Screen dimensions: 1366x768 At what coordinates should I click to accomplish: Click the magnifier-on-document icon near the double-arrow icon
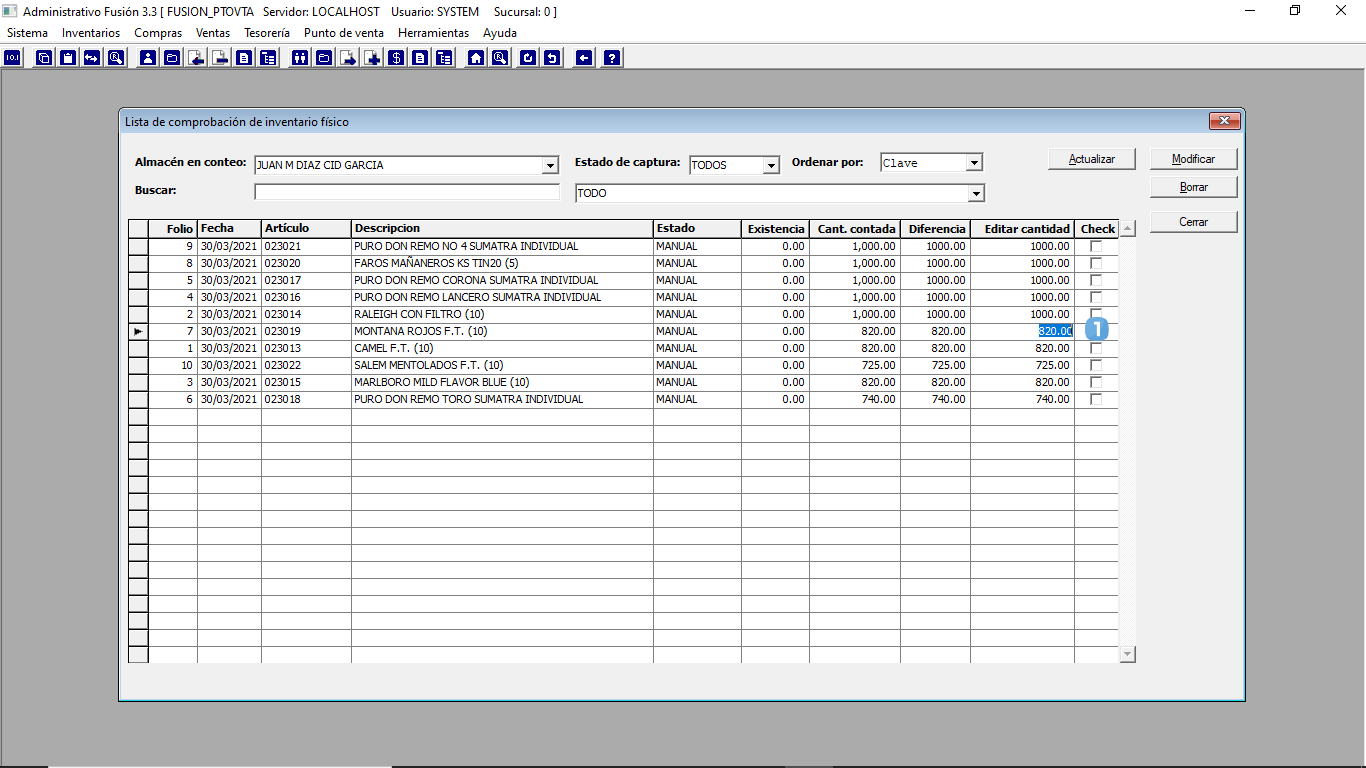pos(116,58)
